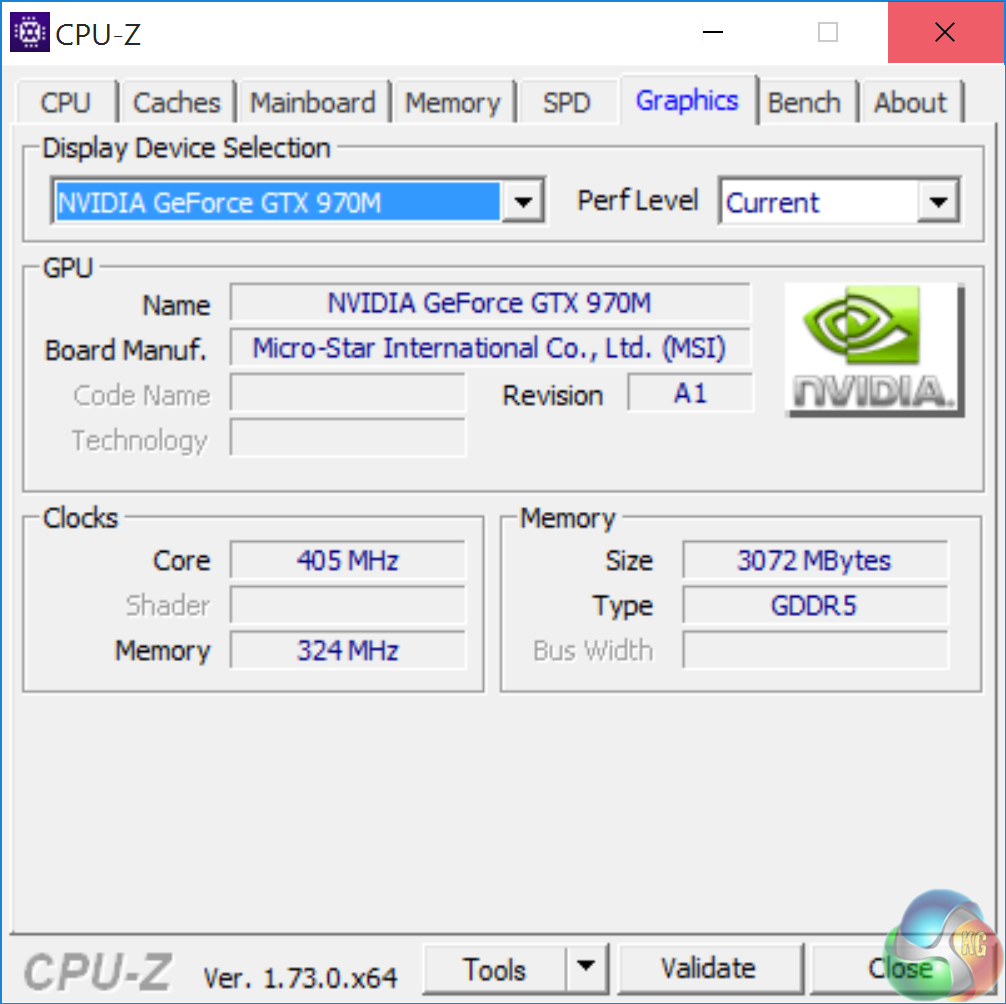Switch to the CPU tab
Image resolution: width=1006 pixels, height=1004 pixels.
(x=65, y=103)
